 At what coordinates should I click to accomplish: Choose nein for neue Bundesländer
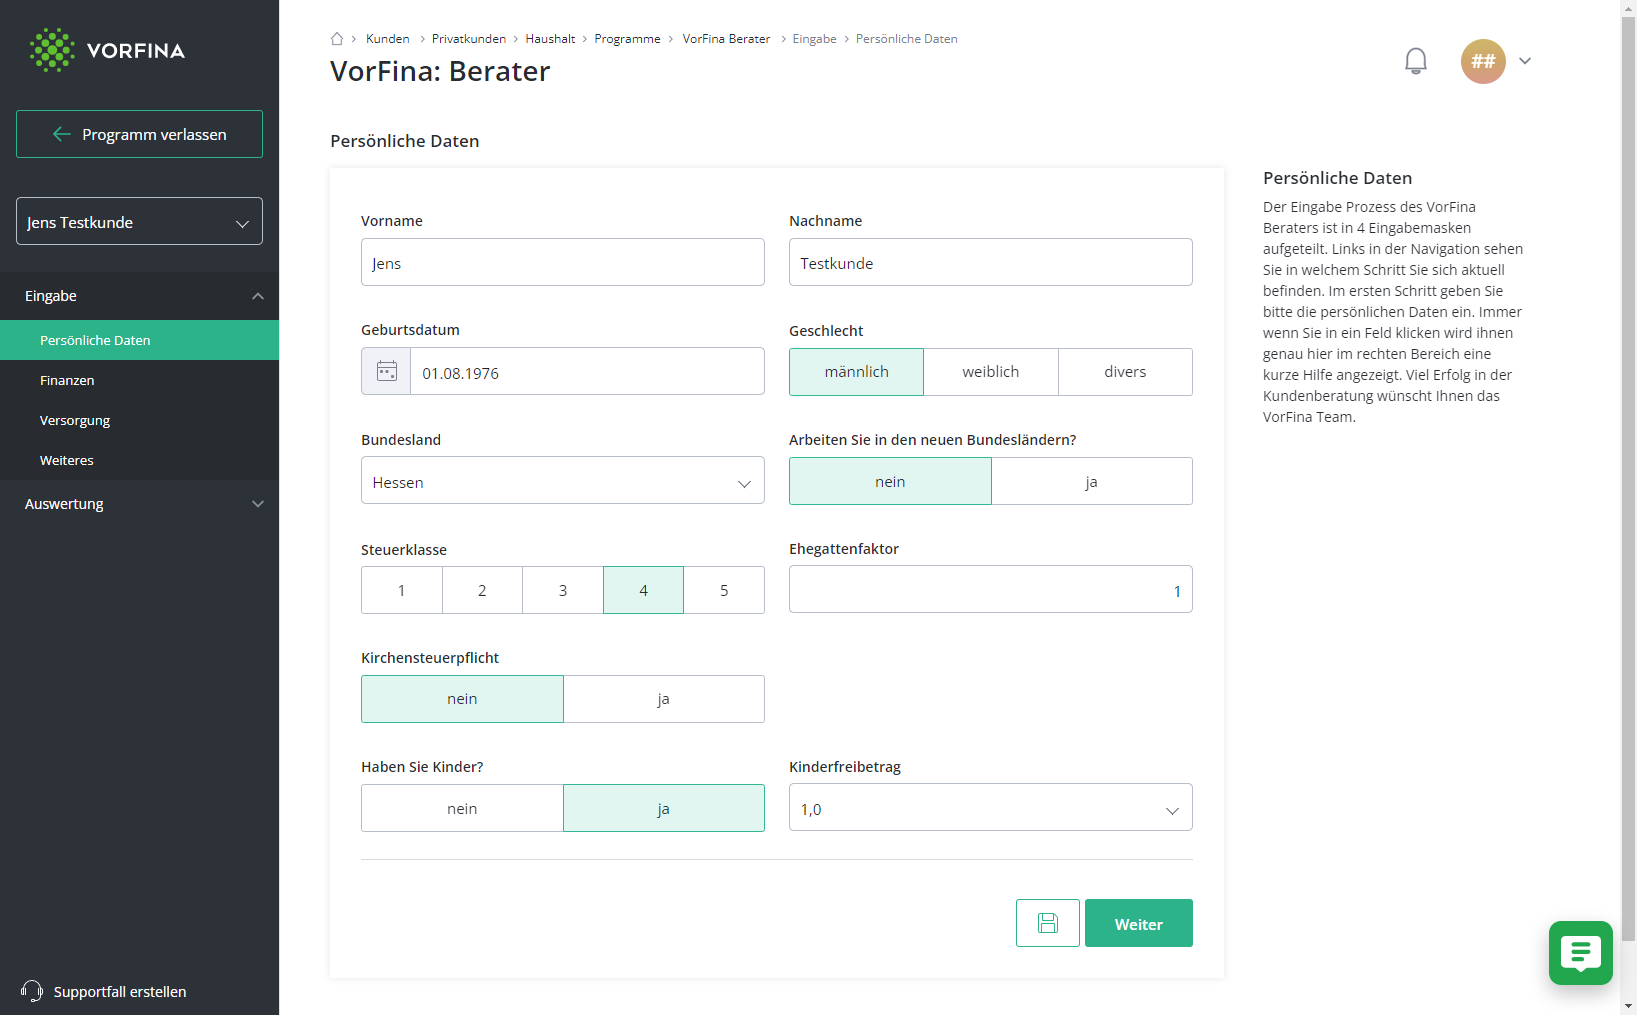click(890, 481)
